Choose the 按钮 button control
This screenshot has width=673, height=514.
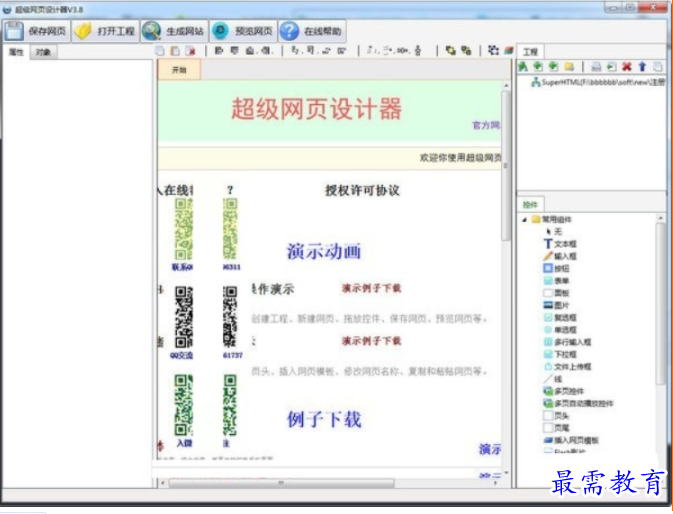point(556,269)
